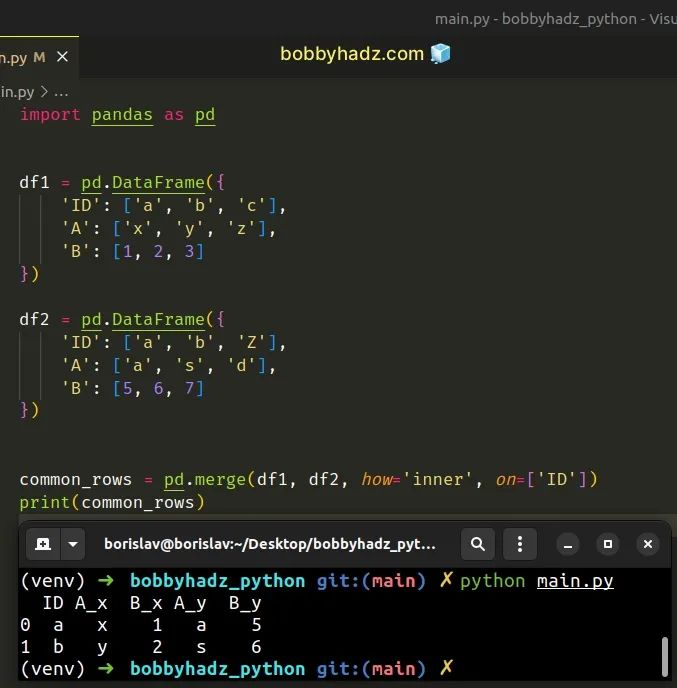Click the print function call
The height and width of the screenshot is (688, 677).
tap(45, 503)
